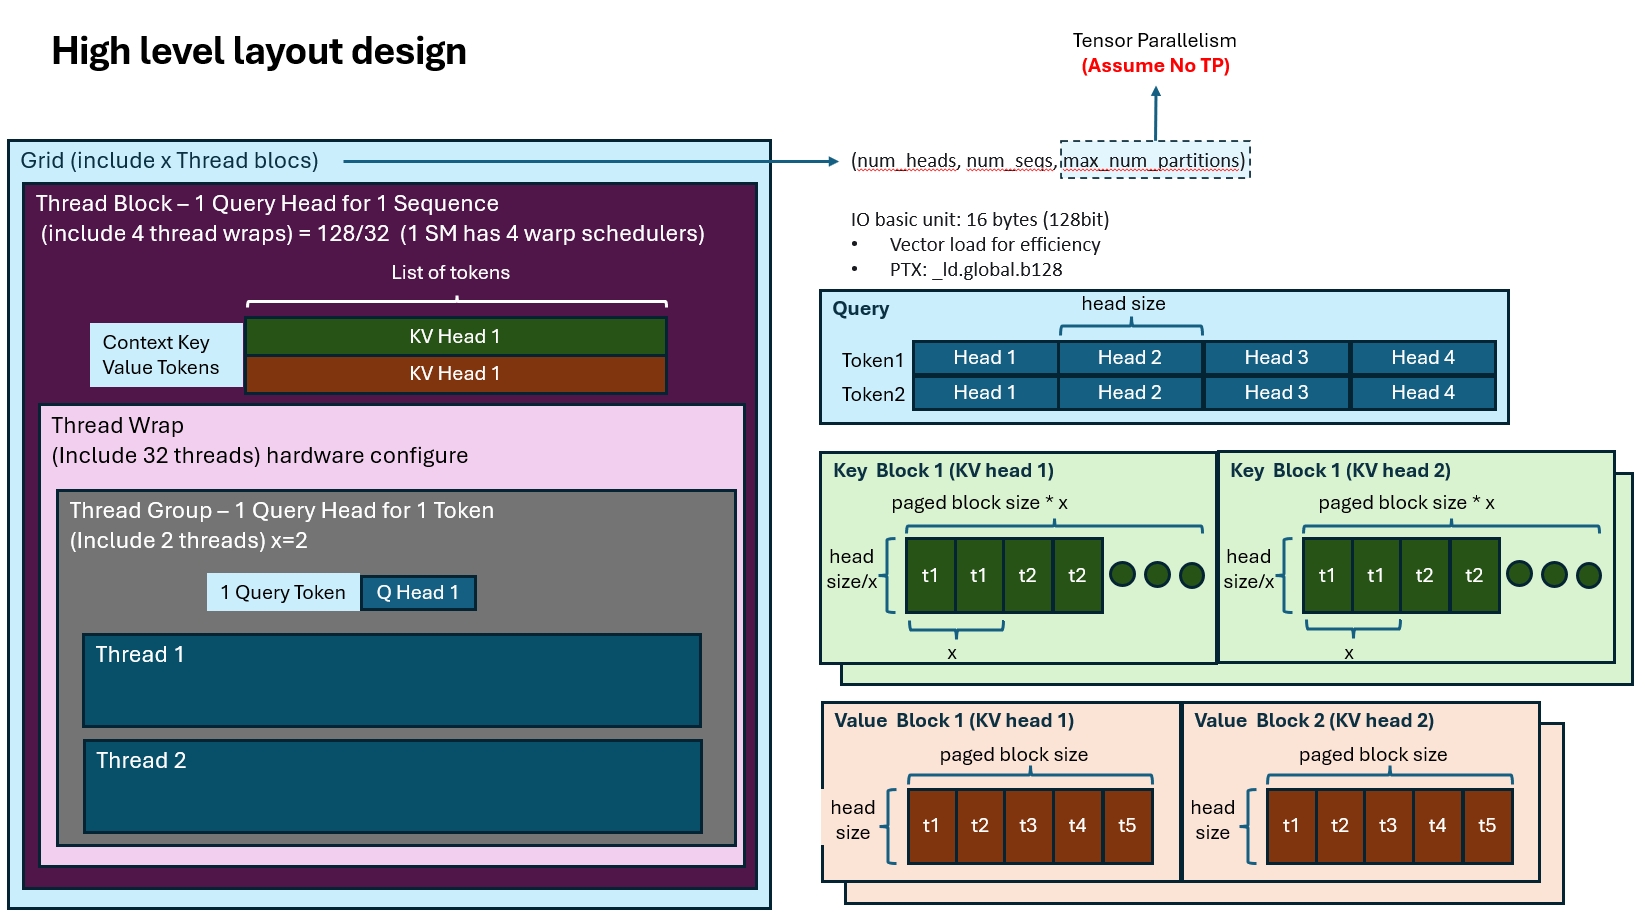This screenshot has height=918, width=1645.
Task: Click last green dot in KV head 2 key block
Action: pyautogui.click(x=1588, y=575)
